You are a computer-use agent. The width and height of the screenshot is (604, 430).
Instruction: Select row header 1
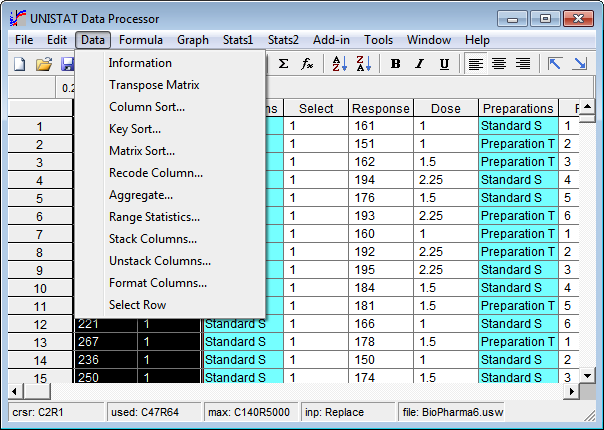coord(40,126)
